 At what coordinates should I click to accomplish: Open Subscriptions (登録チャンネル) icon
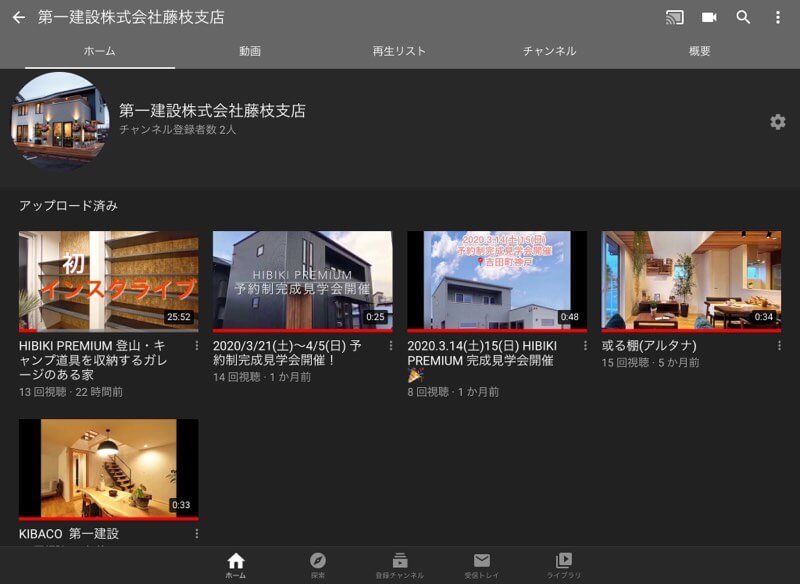(400, 565)
